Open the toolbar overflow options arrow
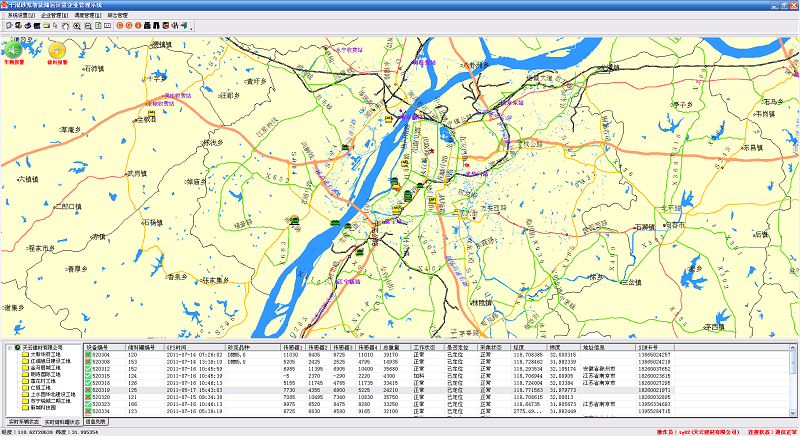800x436 pixels. [x=191, y=29]
